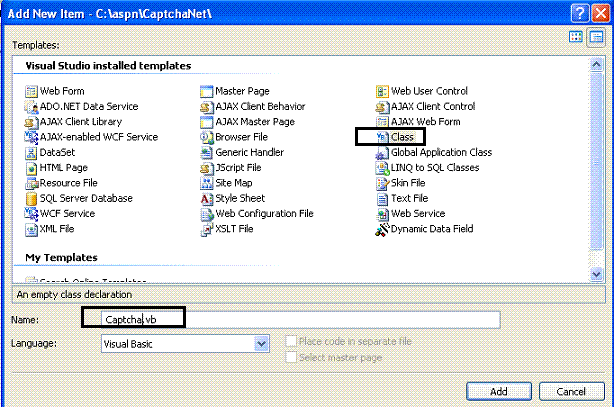This screenshot has height=407, width=614.
Task: Choose the ADO.NET Data Service icon
Action: tap(31, 107)
